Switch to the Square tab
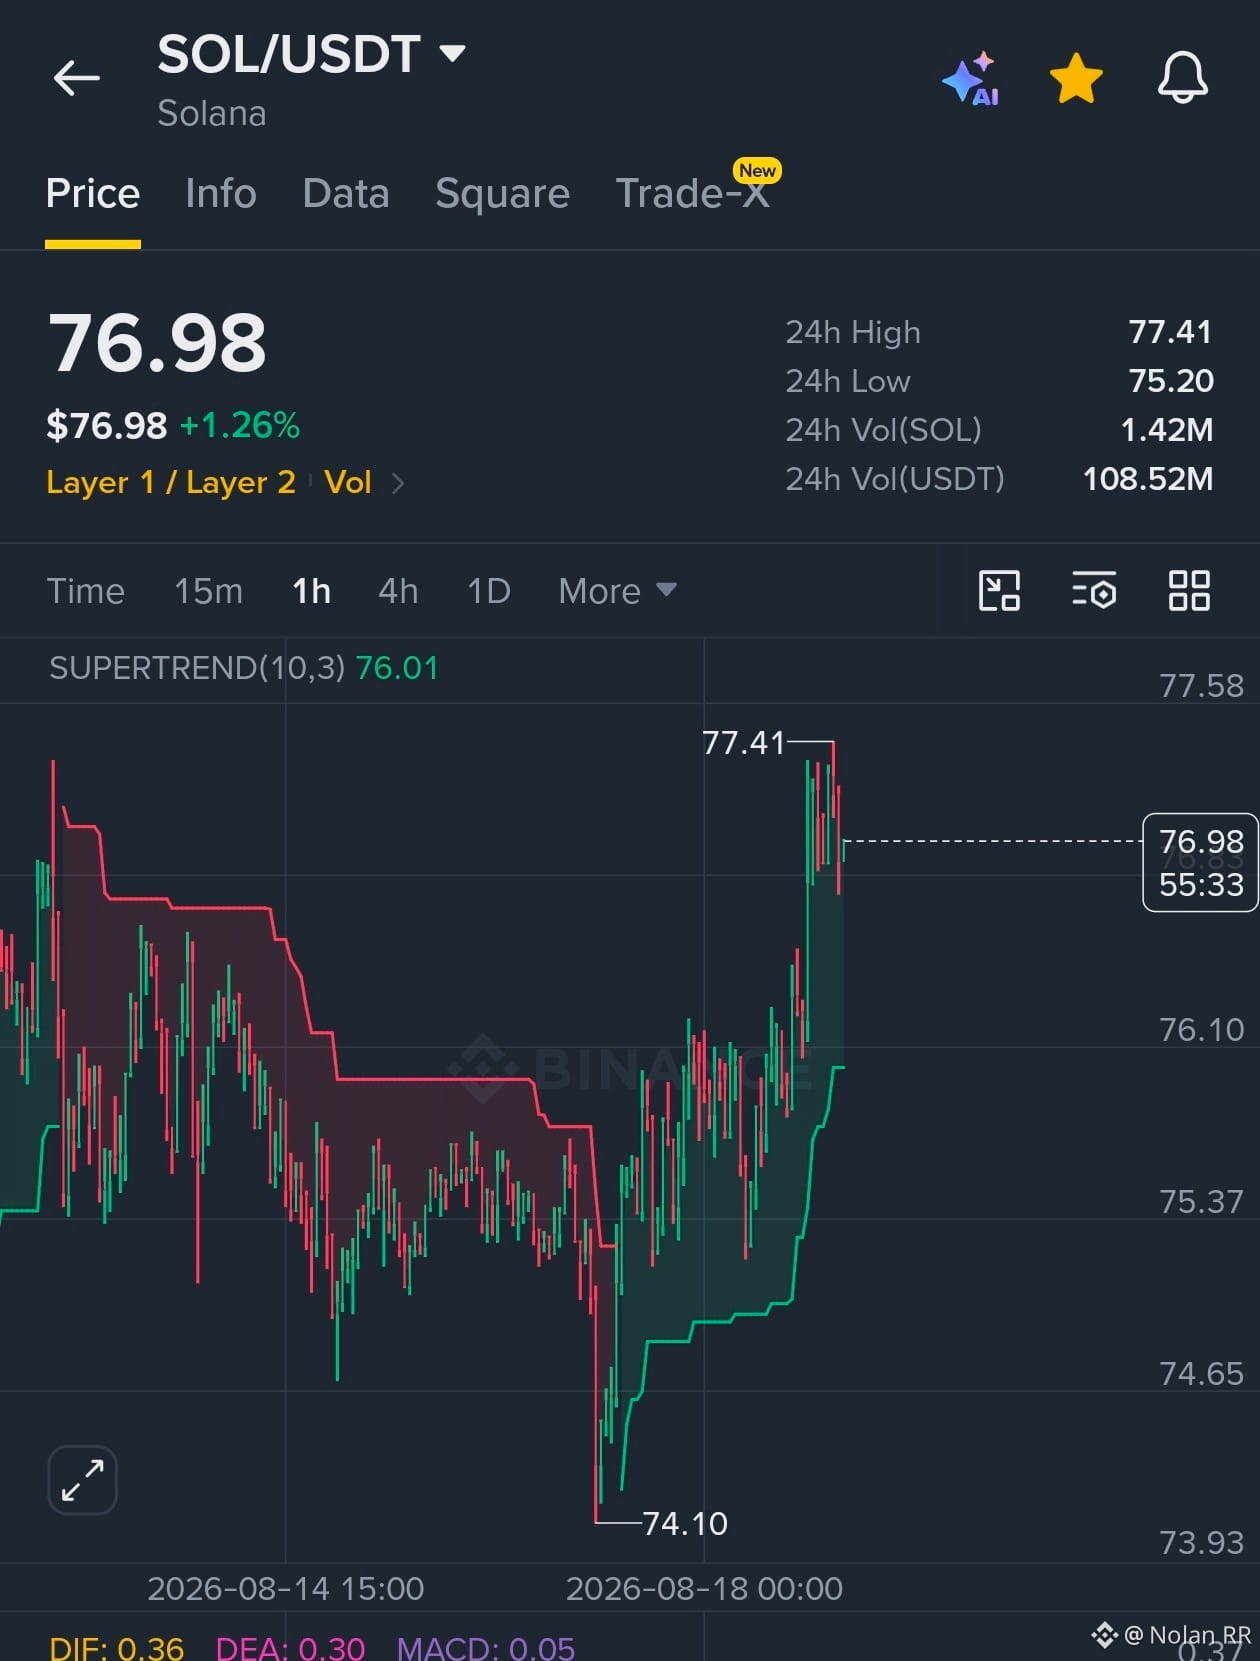1260x1661 pixels. click(x=502, y=194)
